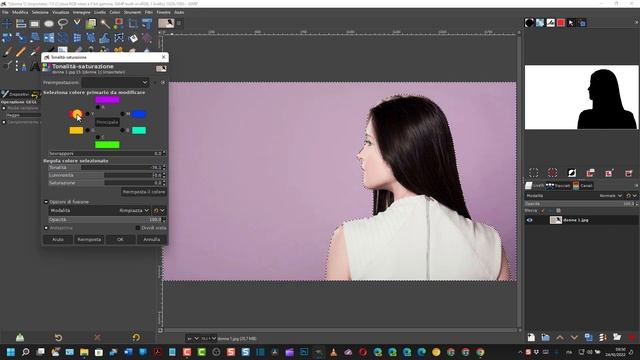Click the 'Reimposta il colore' button

(x=144, y=192)
